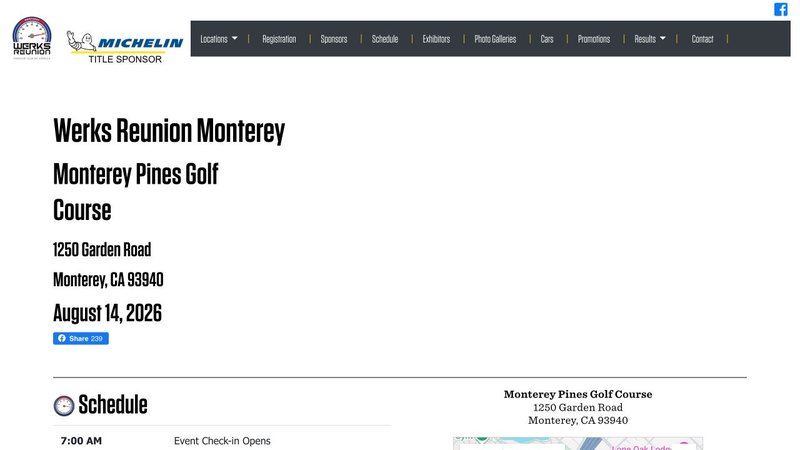The image size is (800, 450).
Task: Open the Promotions page
Action: (594, 39)
